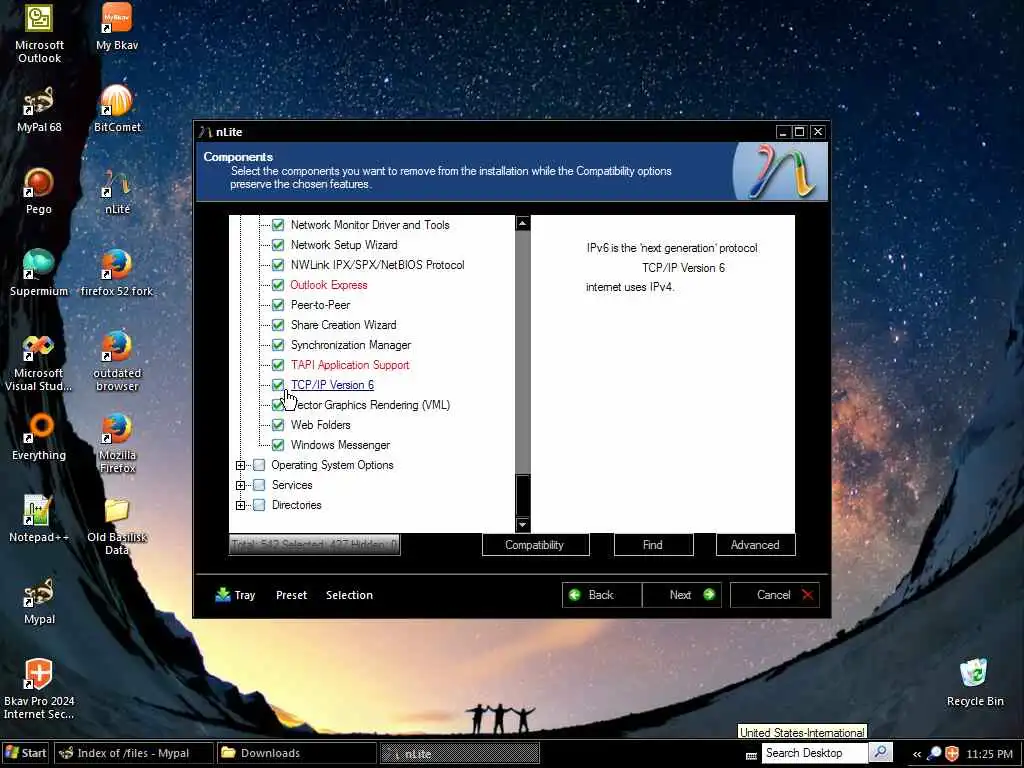Launch Bkav Pro 2024 Internet Security
The image size is (1024, 768).
pos(39,690)
